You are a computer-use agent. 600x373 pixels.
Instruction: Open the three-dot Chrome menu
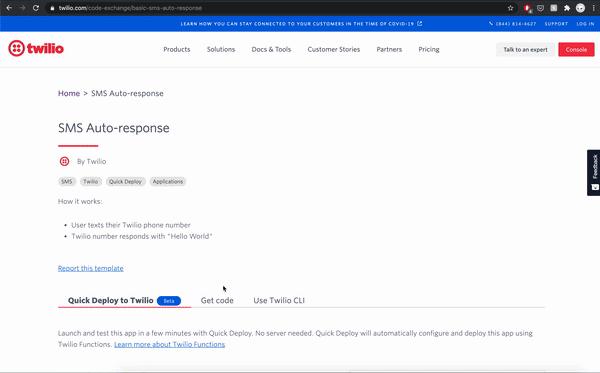[593, 8]
